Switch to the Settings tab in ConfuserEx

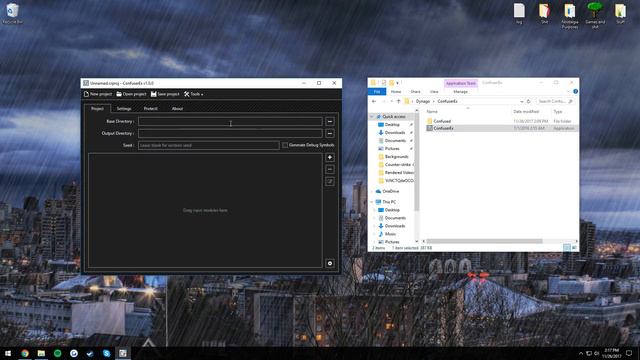click(x=124, y=109)
